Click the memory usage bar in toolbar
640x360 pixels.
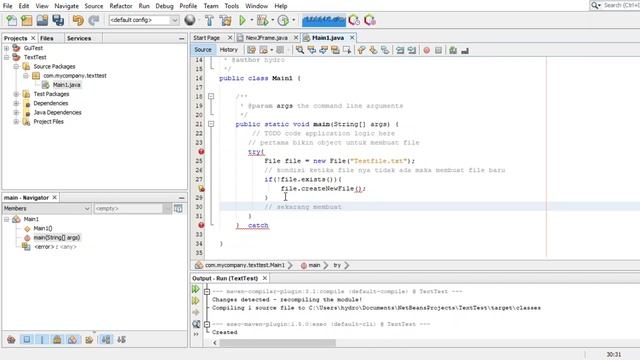[x=324, y=20]
